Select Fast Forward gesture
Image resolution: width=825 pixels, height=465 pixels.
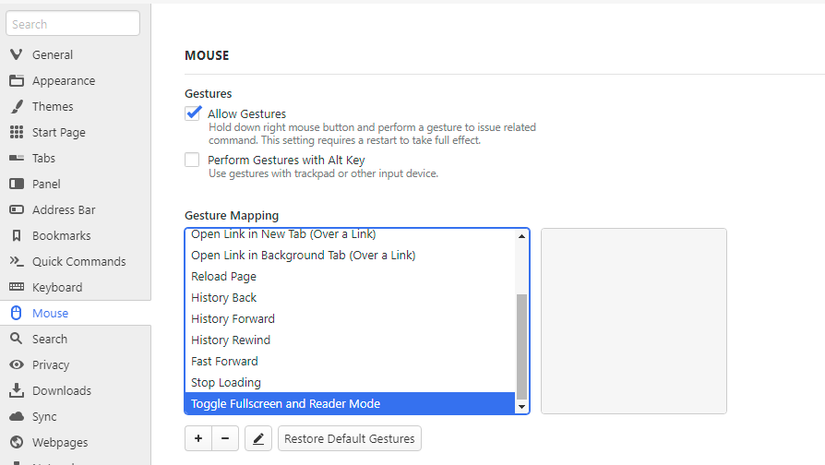tap(350, 361)
